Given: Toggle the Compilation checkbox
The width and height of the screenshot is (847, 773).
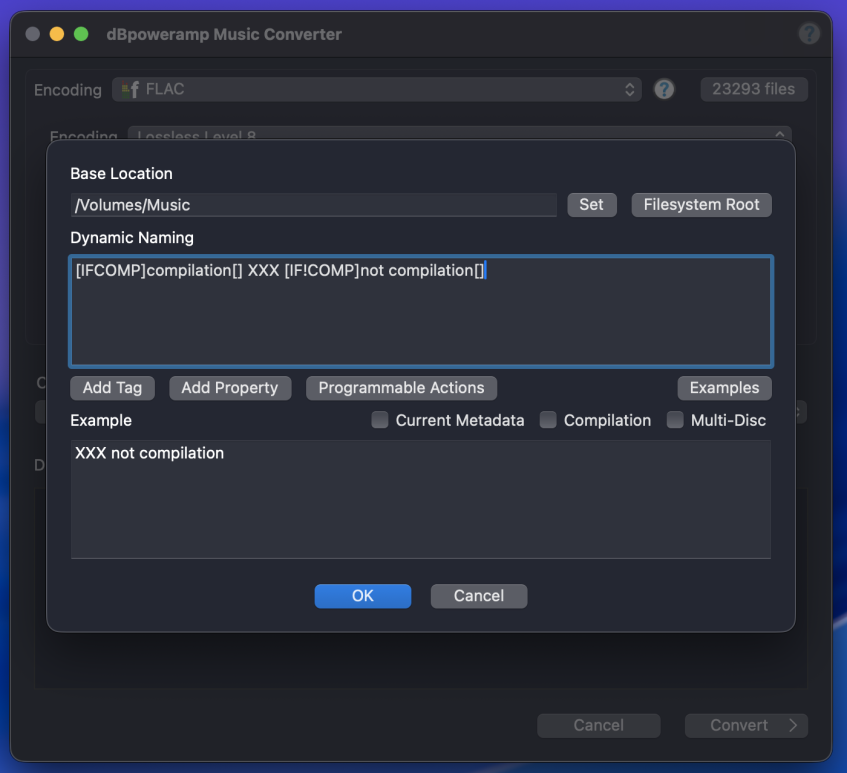Looking at the screenshot, I should (x=548, y=420).
